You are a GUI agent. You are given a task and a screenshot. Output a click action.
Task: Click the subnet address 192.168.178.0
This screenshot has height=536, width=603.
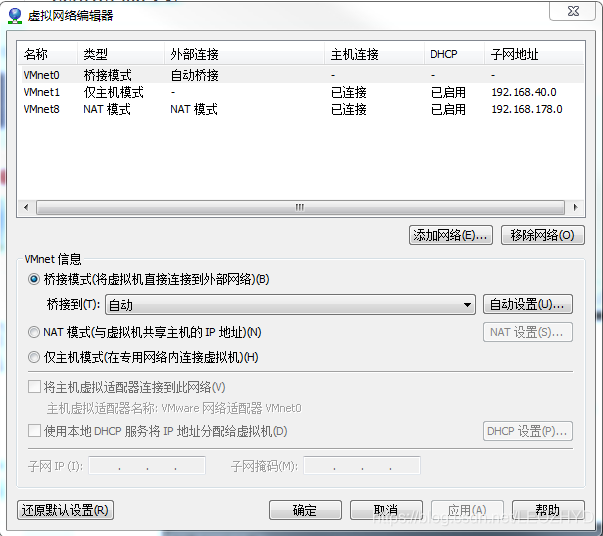(x=527, y=109)
